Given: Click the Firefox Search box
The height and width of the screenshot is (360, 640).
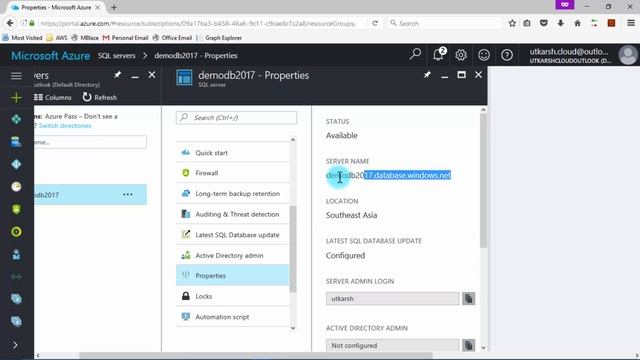Looking at the screenshot, I should pos(444,23).
